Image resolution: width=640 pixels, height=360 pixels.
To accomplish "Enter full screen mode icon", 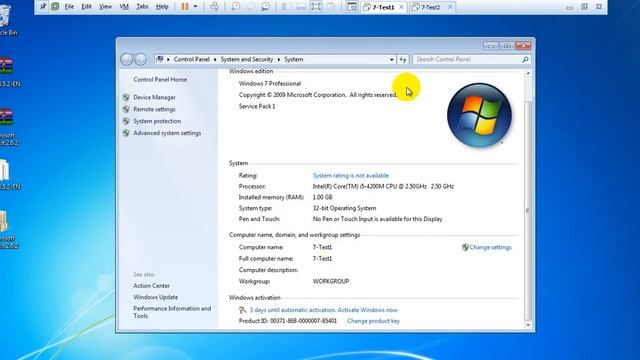I will 316,7.
